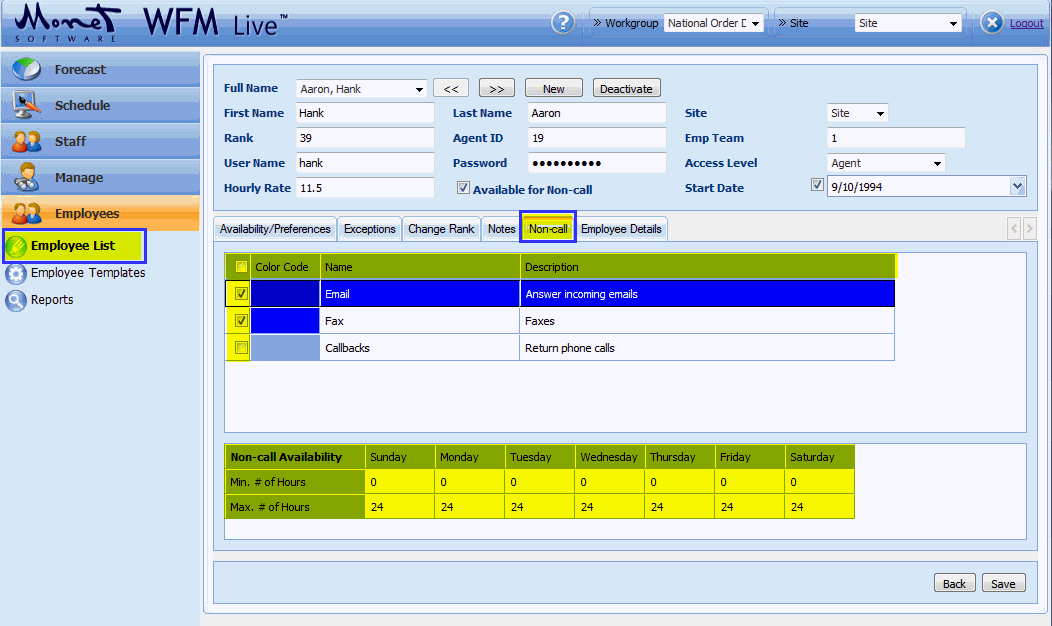Click the Hourly Rate input field

365,188
